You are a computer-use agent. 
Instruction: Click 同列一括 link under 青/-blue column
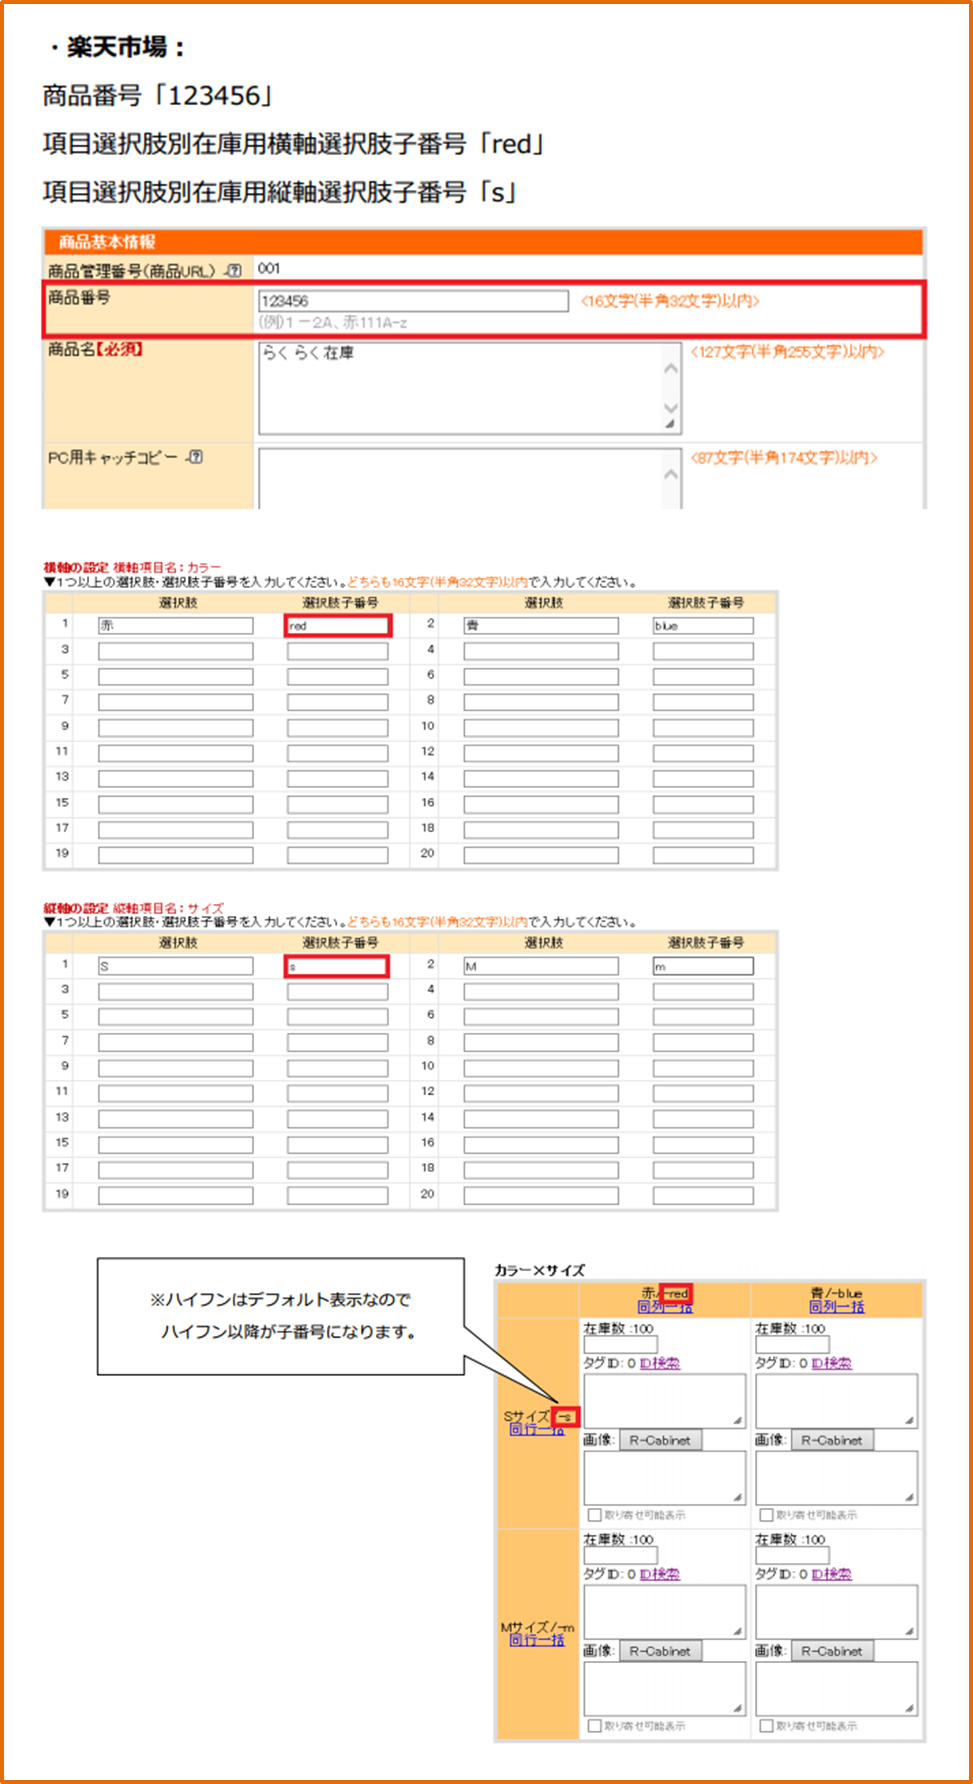point(837,1307)
